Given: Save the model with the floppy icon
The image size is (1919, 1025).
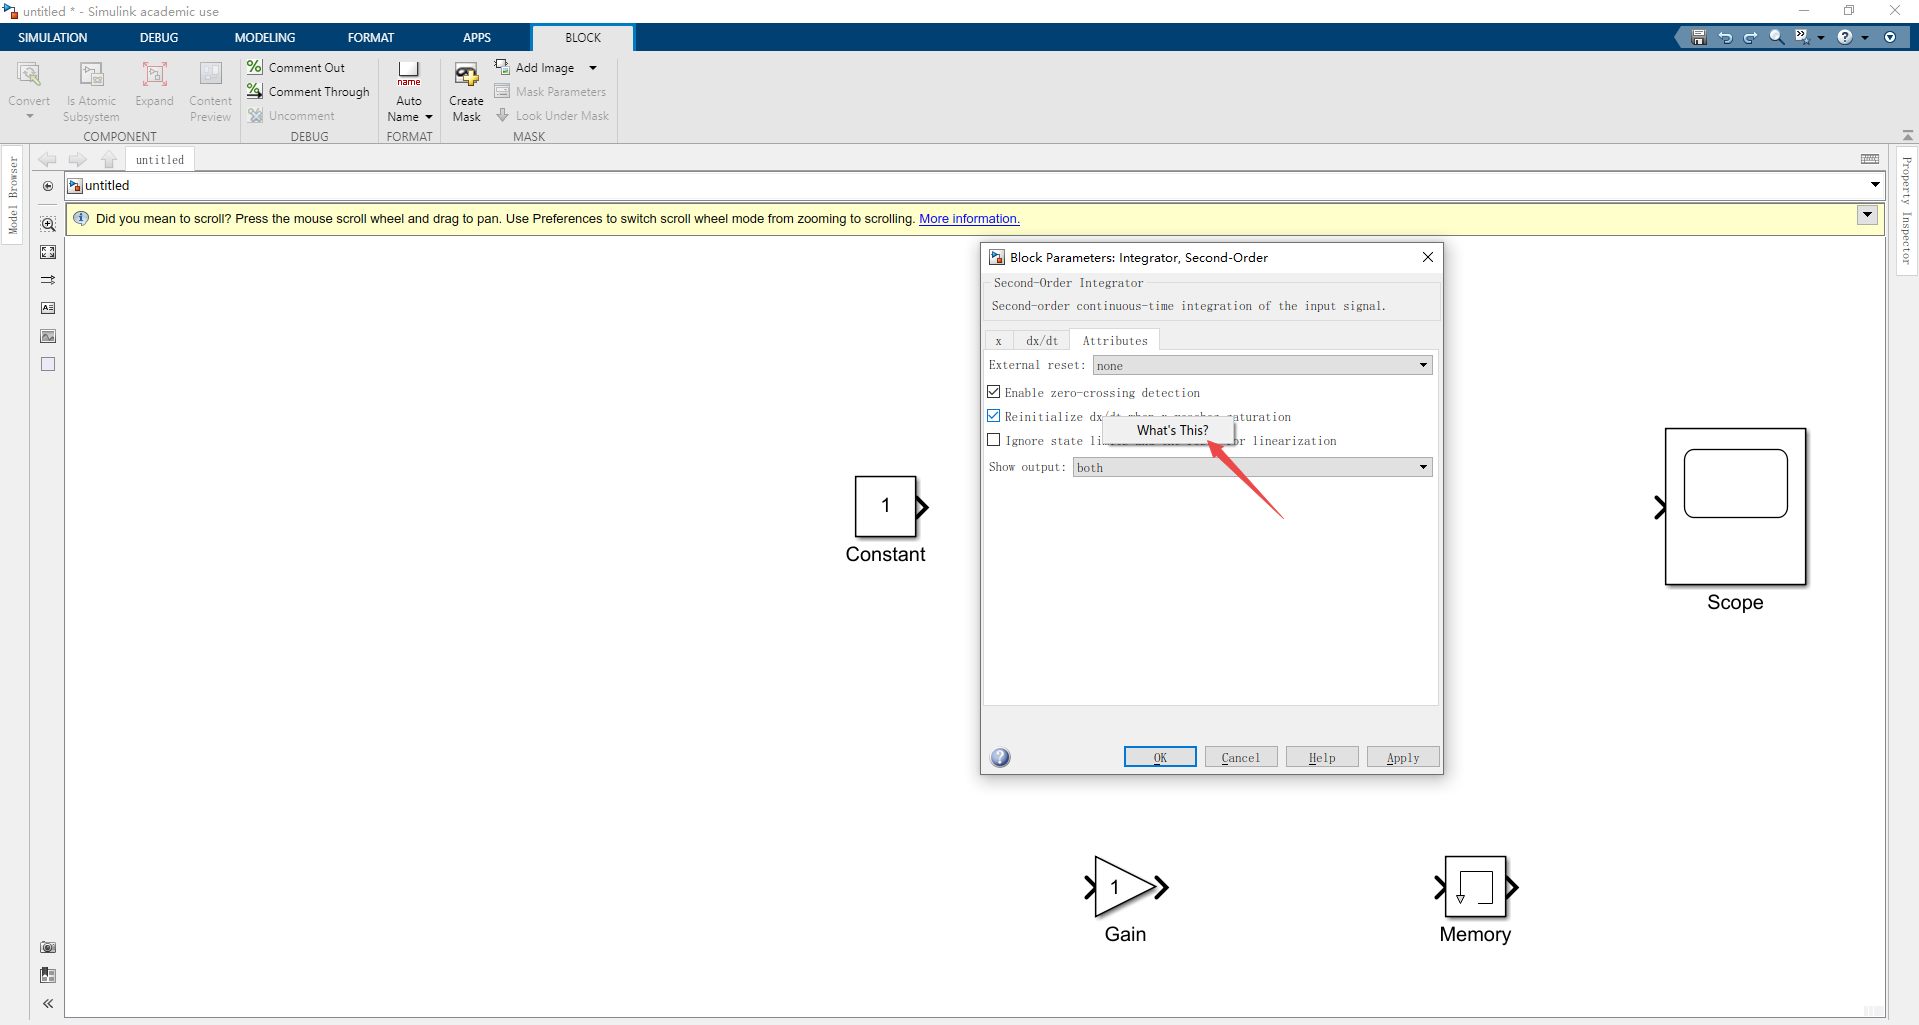Looking at the screenshot, I should click(x=1698, y=37).
